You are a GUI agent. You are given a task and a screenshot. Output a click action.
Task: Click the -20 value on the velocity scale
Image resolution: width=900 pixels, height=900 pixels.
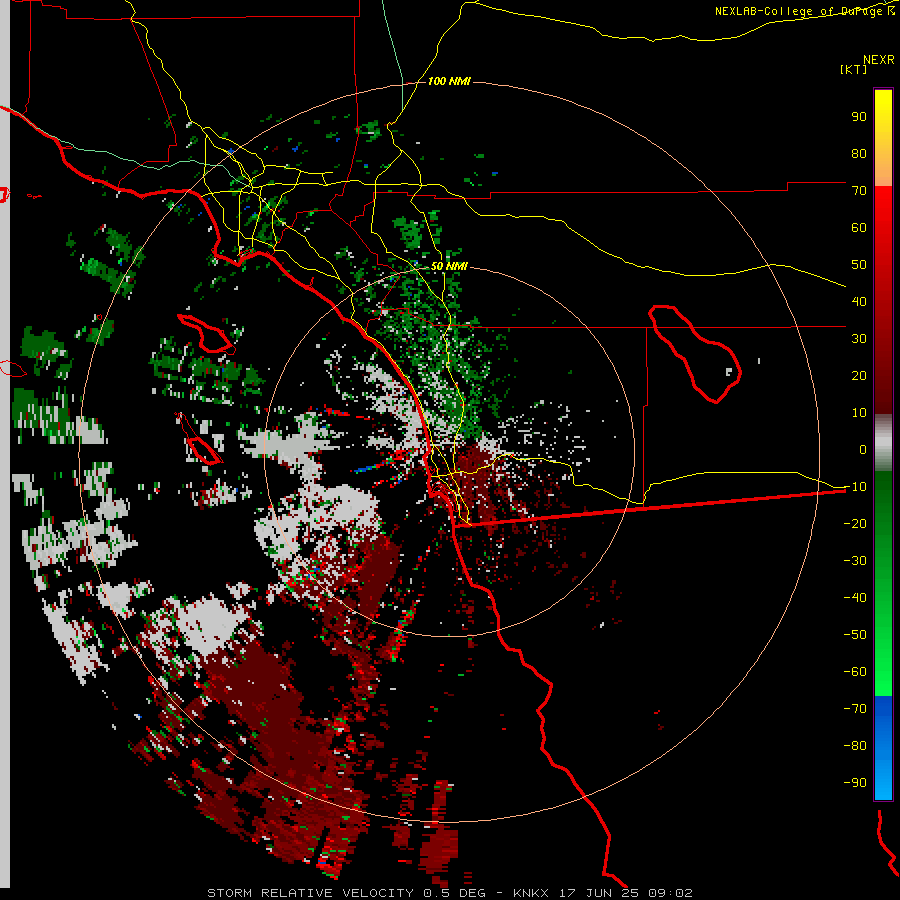[855, 524]
